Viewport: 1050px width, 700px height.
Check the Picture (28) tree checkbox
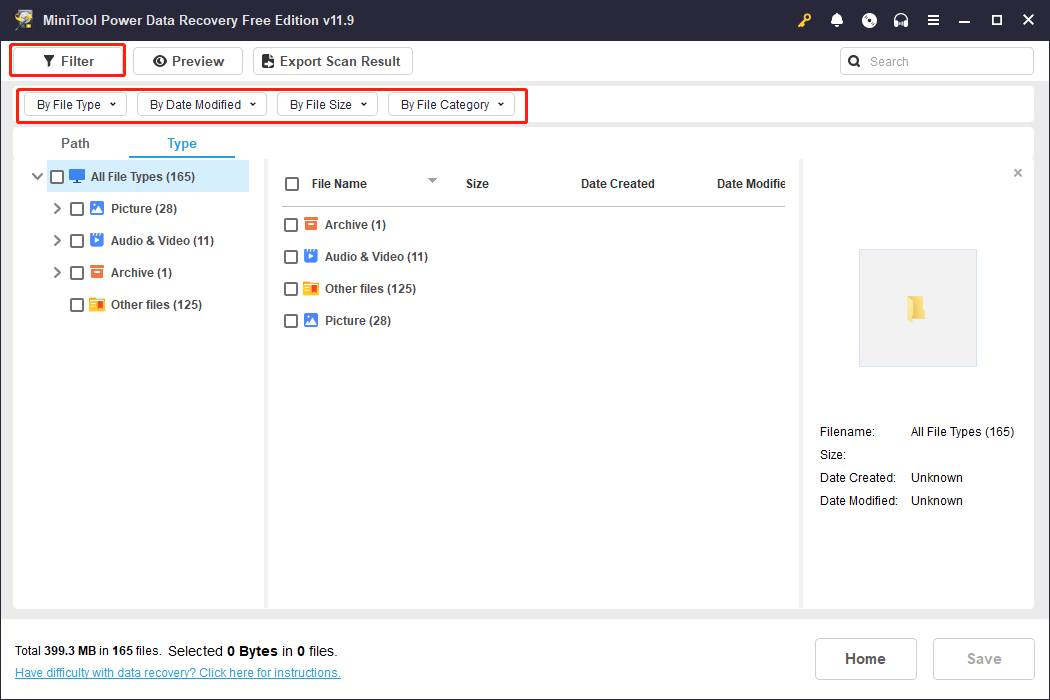[x=77, y=209]
